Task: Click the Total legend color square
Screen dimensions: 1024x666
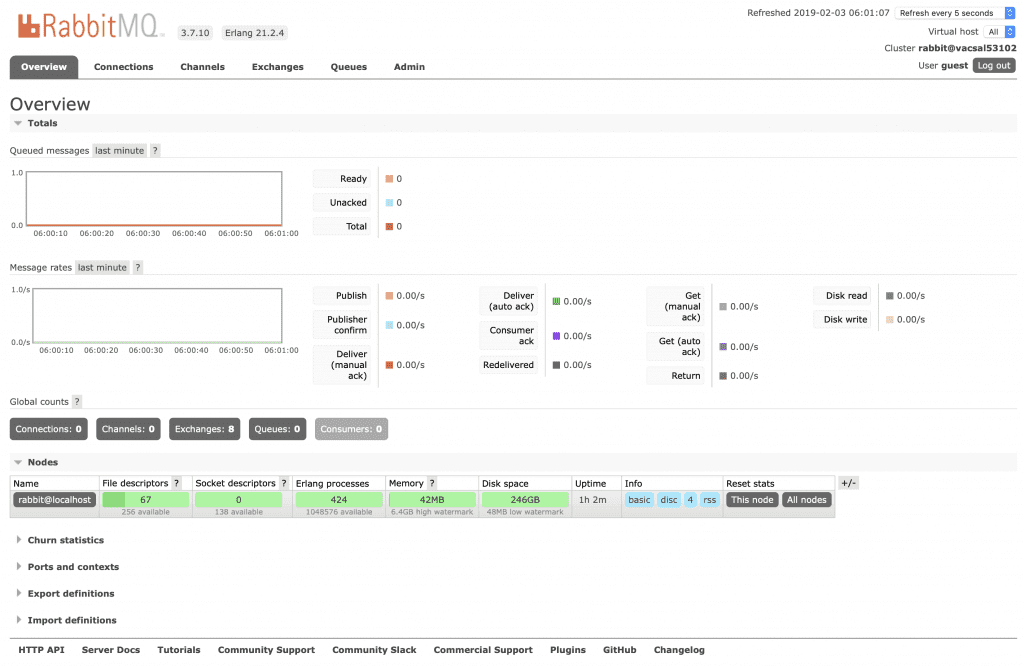Action: click(389, 227)
